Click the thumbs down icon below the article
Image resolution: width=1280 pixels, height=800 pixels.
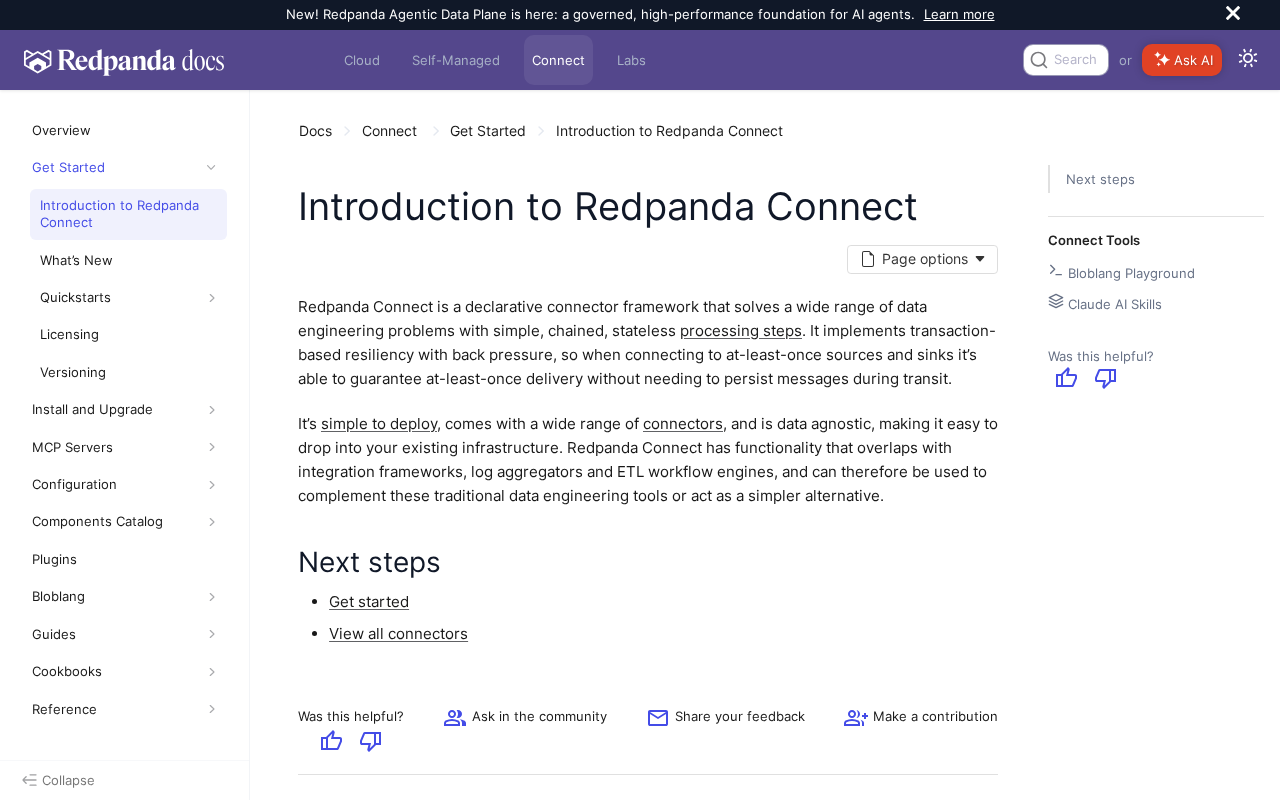point(371,741)
